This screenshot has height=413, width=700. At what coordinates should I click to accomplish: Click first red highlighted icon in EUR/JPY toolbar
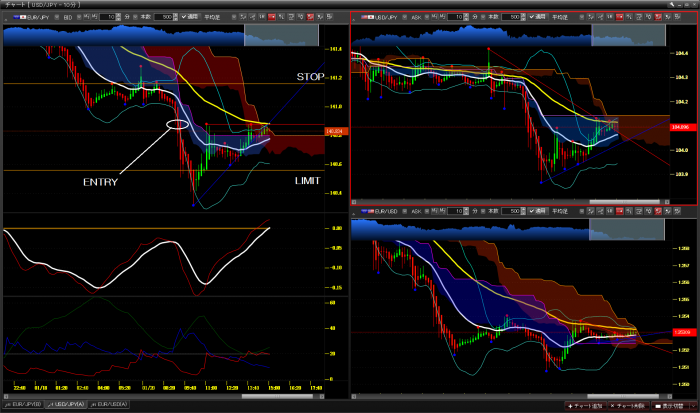(x=271, y=17)
